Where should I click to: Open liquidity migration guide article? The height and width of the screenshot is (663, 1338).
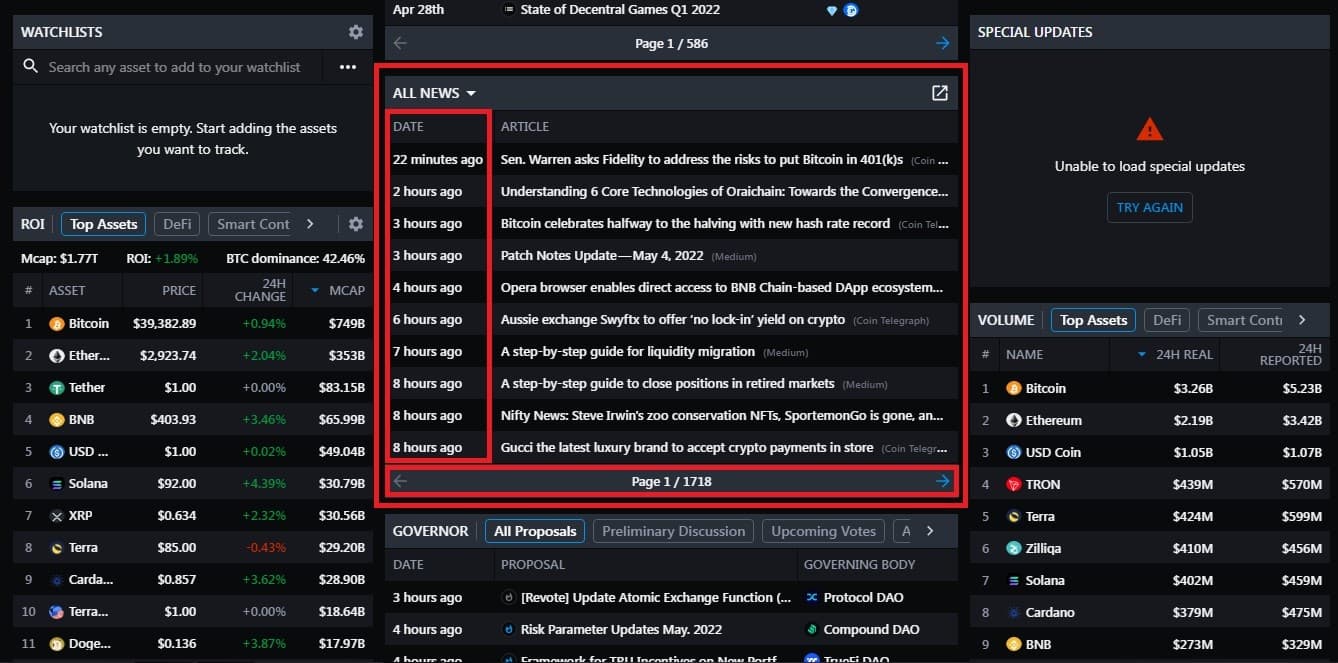tap(627, 351)
